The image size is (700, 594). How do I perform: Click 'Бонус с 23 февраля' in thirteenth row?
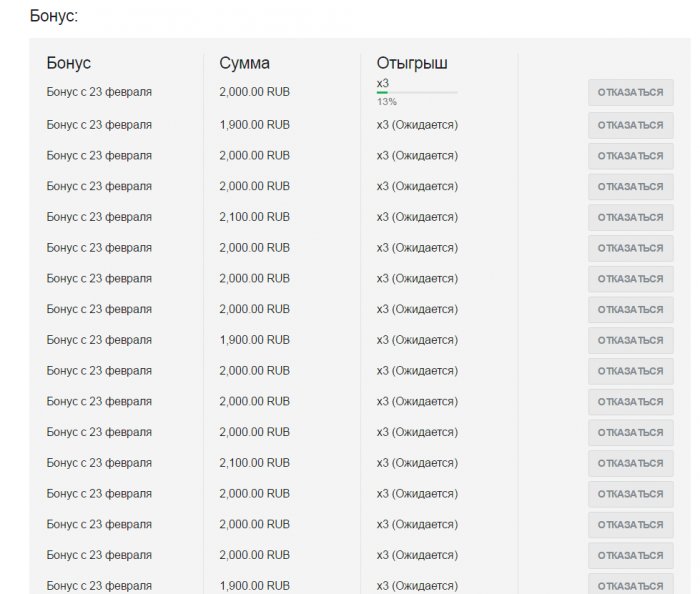[x=99, y=463]
